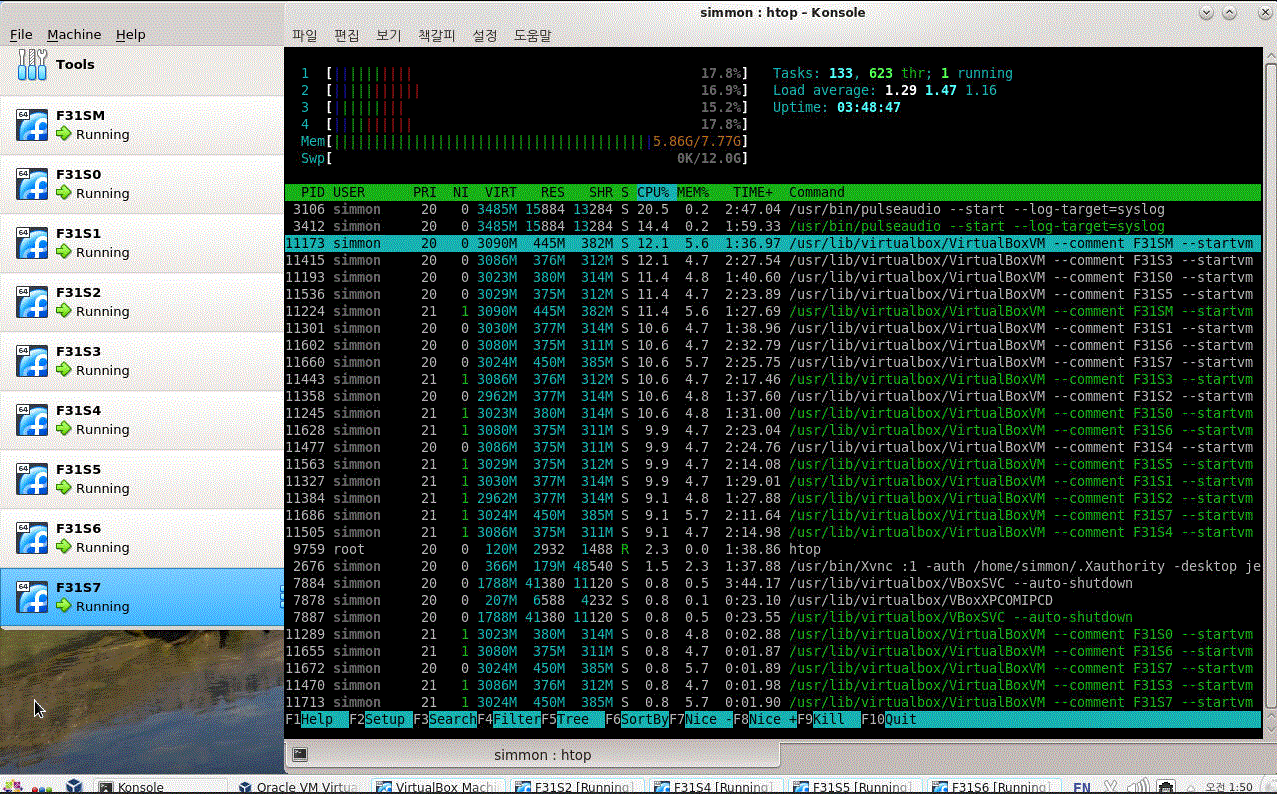Sort htop by the MEM% column header
This screenshot has width=1277, height=794.
click(693, 192)
